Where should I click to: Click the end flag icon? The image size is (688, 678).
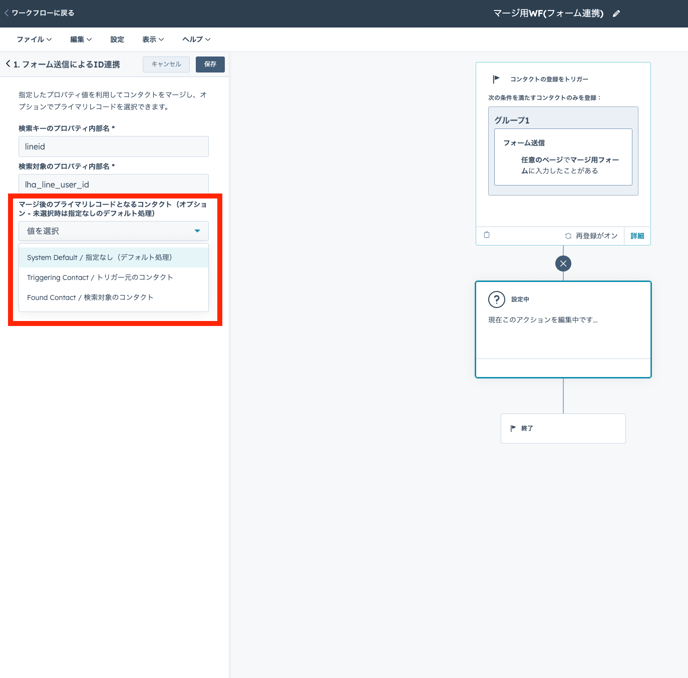(513, 428)
